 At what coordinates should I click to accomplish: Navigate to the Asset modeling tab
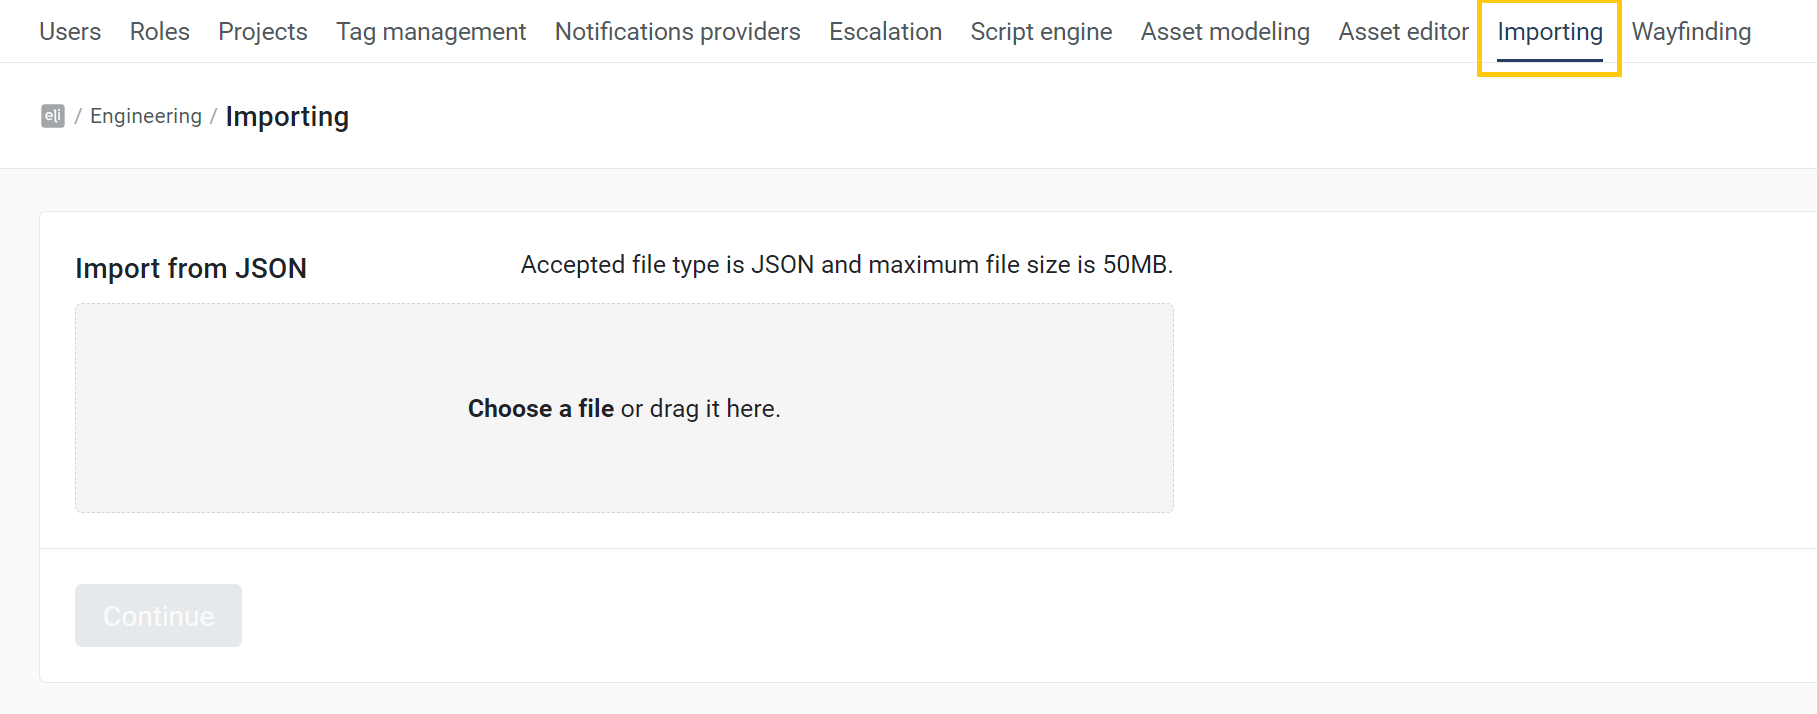pyautogui.click(x=1225, y=32)
